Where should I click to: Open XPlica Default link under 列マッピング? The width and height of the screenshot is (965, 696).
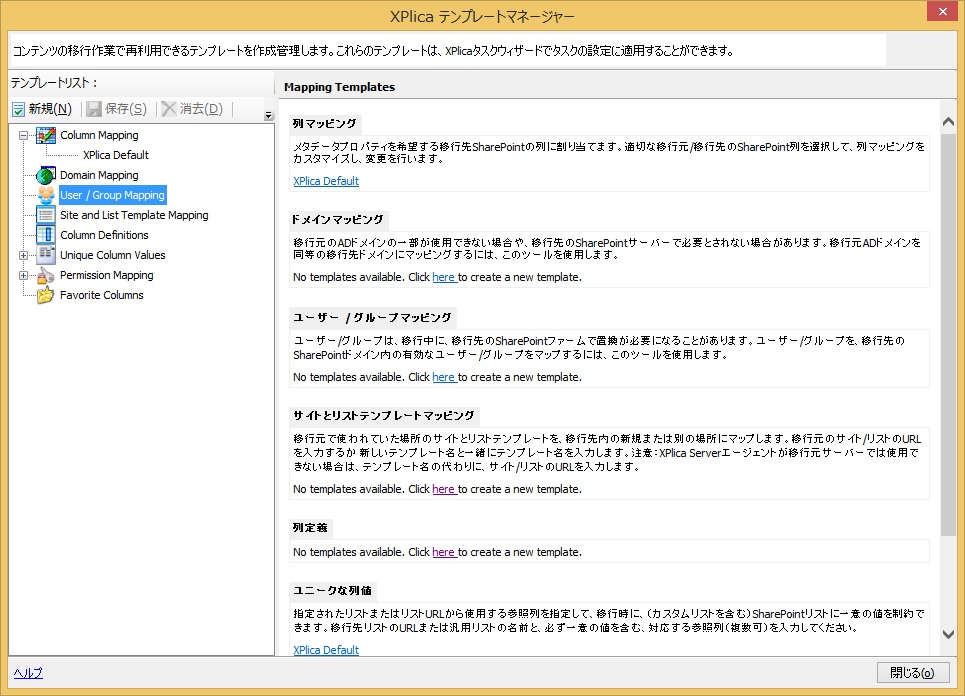click(x=326, y=181)
